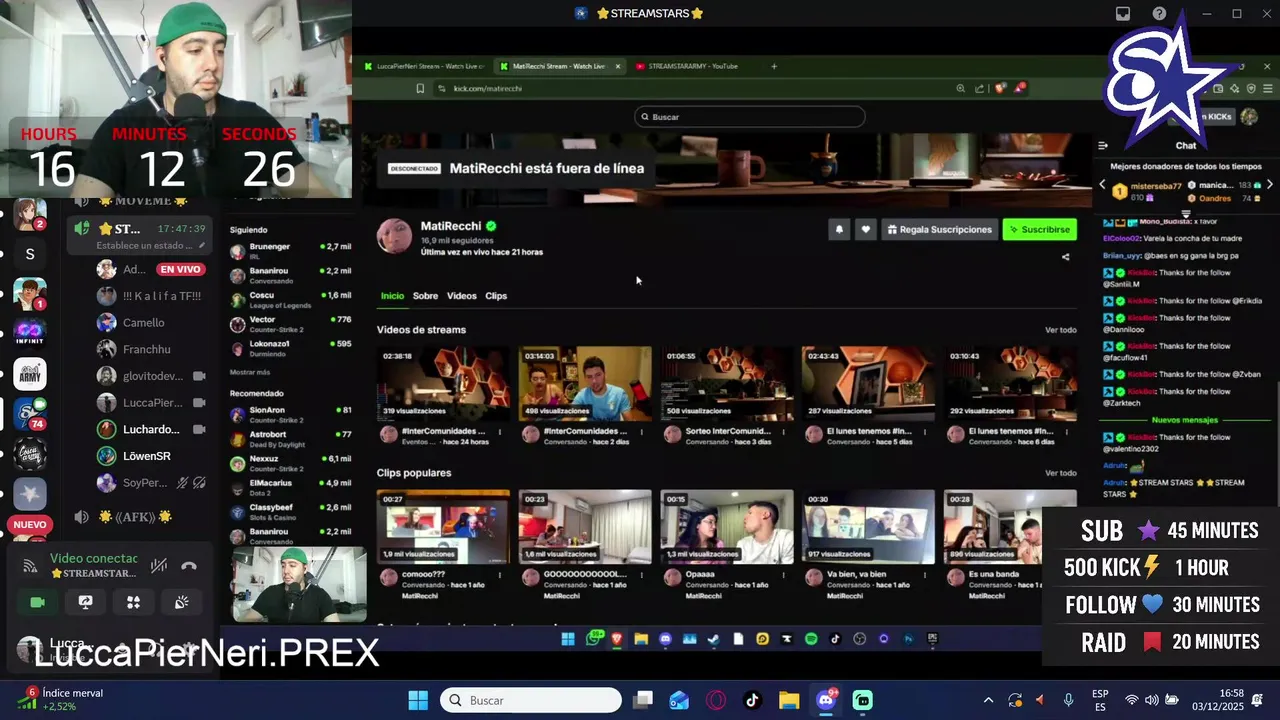The height and width of the screenshot is (720, 1280).
Task: Switch to LuccaPierNeri Stream browser tab
Action: (x=424, y=66)
